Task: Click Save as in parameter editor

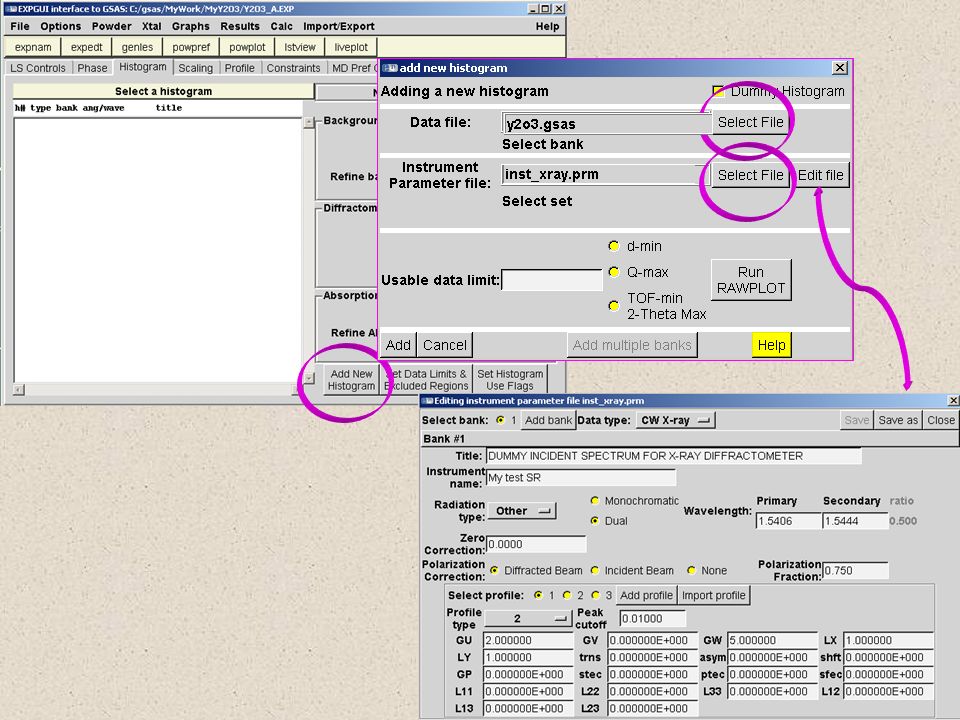Action: point(898,420)
